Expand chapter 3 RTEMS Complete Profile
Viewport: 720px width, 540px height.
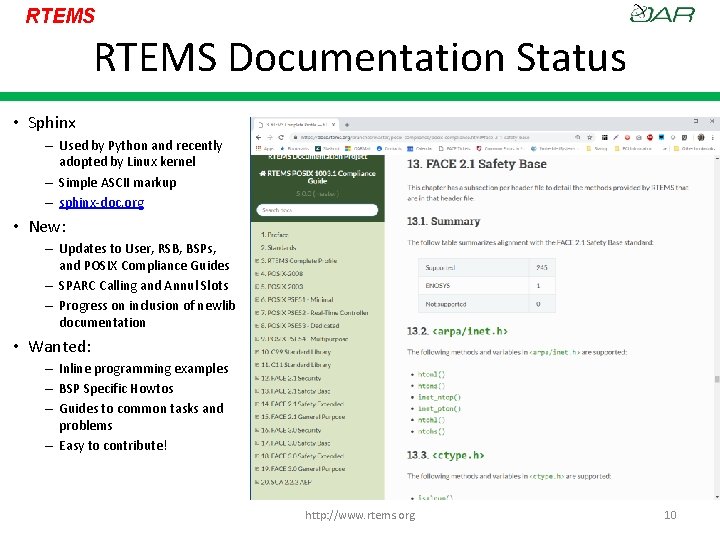click(x=257, y=260)
